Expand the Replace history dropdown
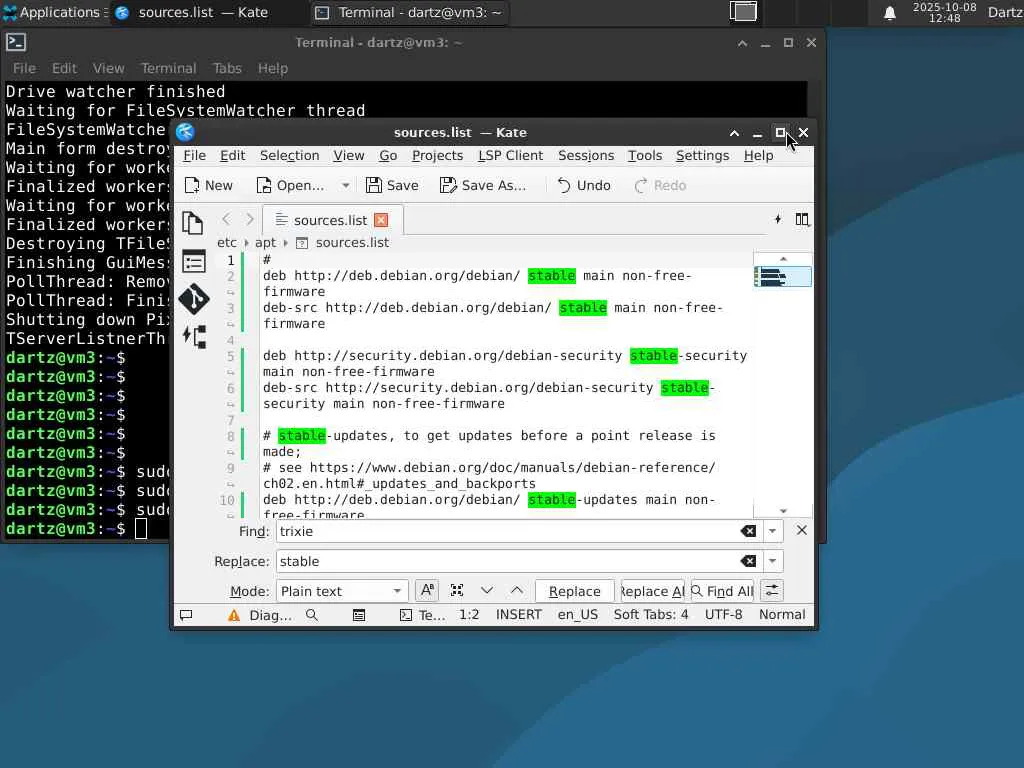Viewport: 1024px width, 768px height. coord(773,562)
